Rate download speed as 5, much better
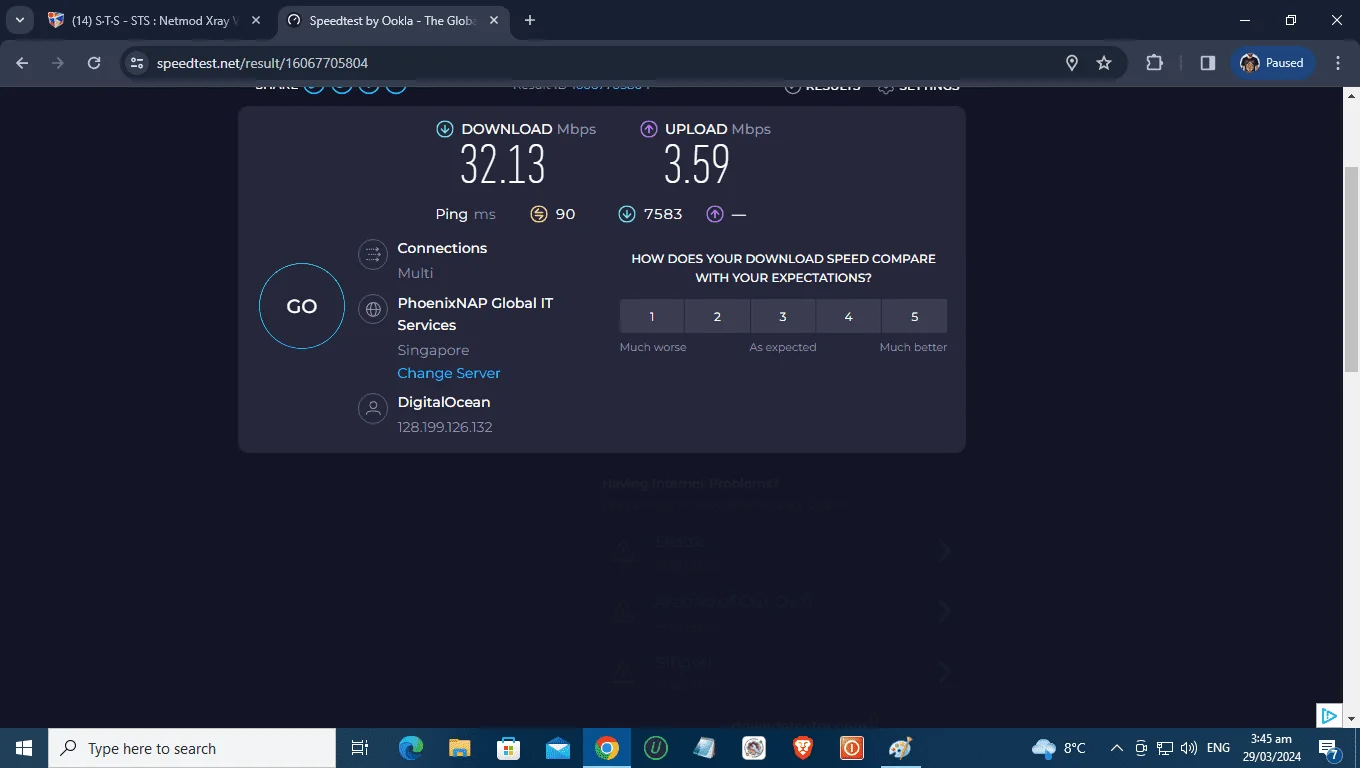The image size is (1360, 768). pos(914,316)
